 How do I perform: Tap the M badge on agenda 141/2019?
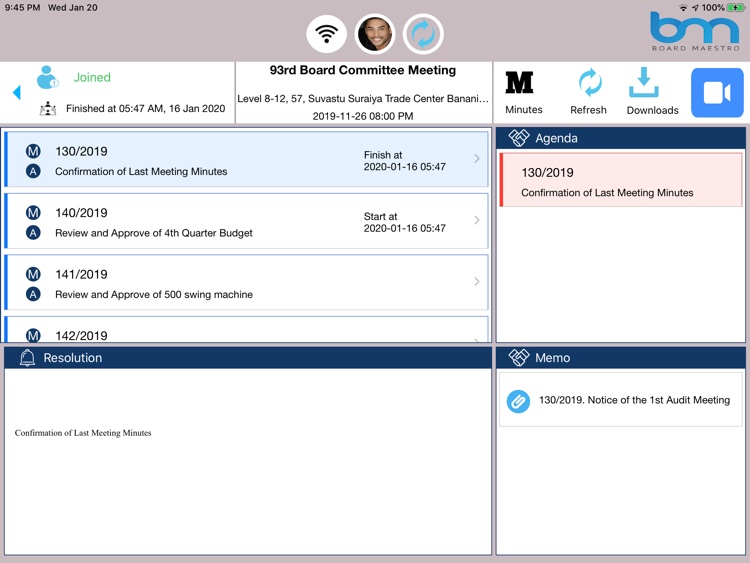[x=33, y=275]
